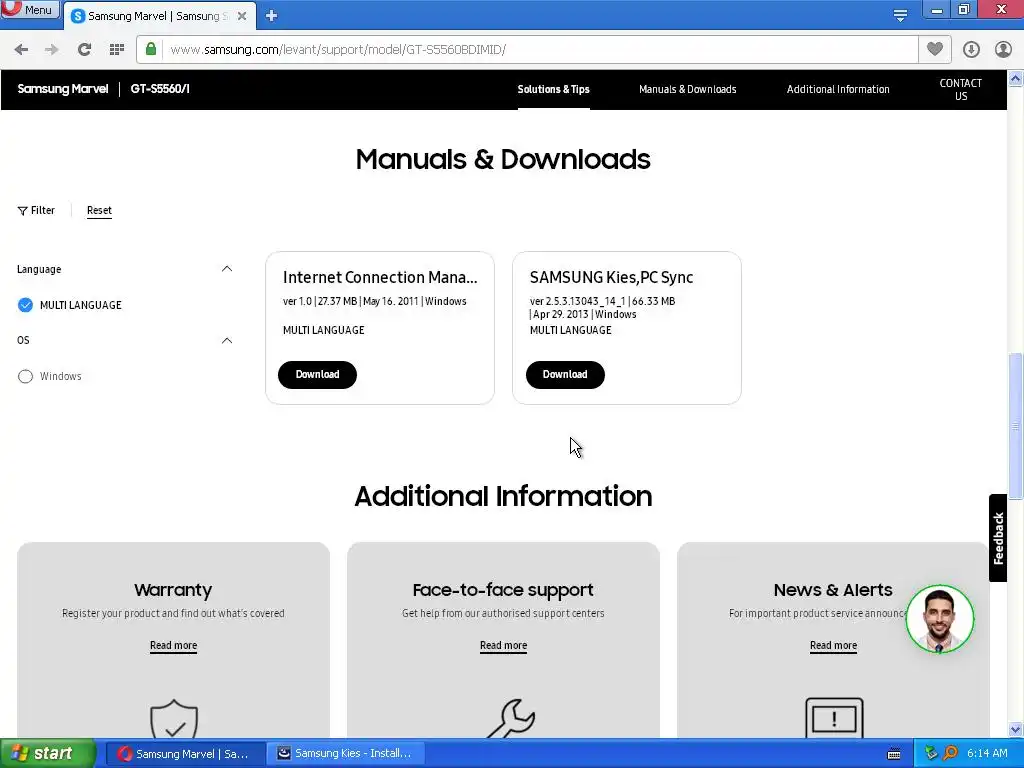
Task: Click the Filter funnel button
Action: pyautogui.click(x=36, y=210)
